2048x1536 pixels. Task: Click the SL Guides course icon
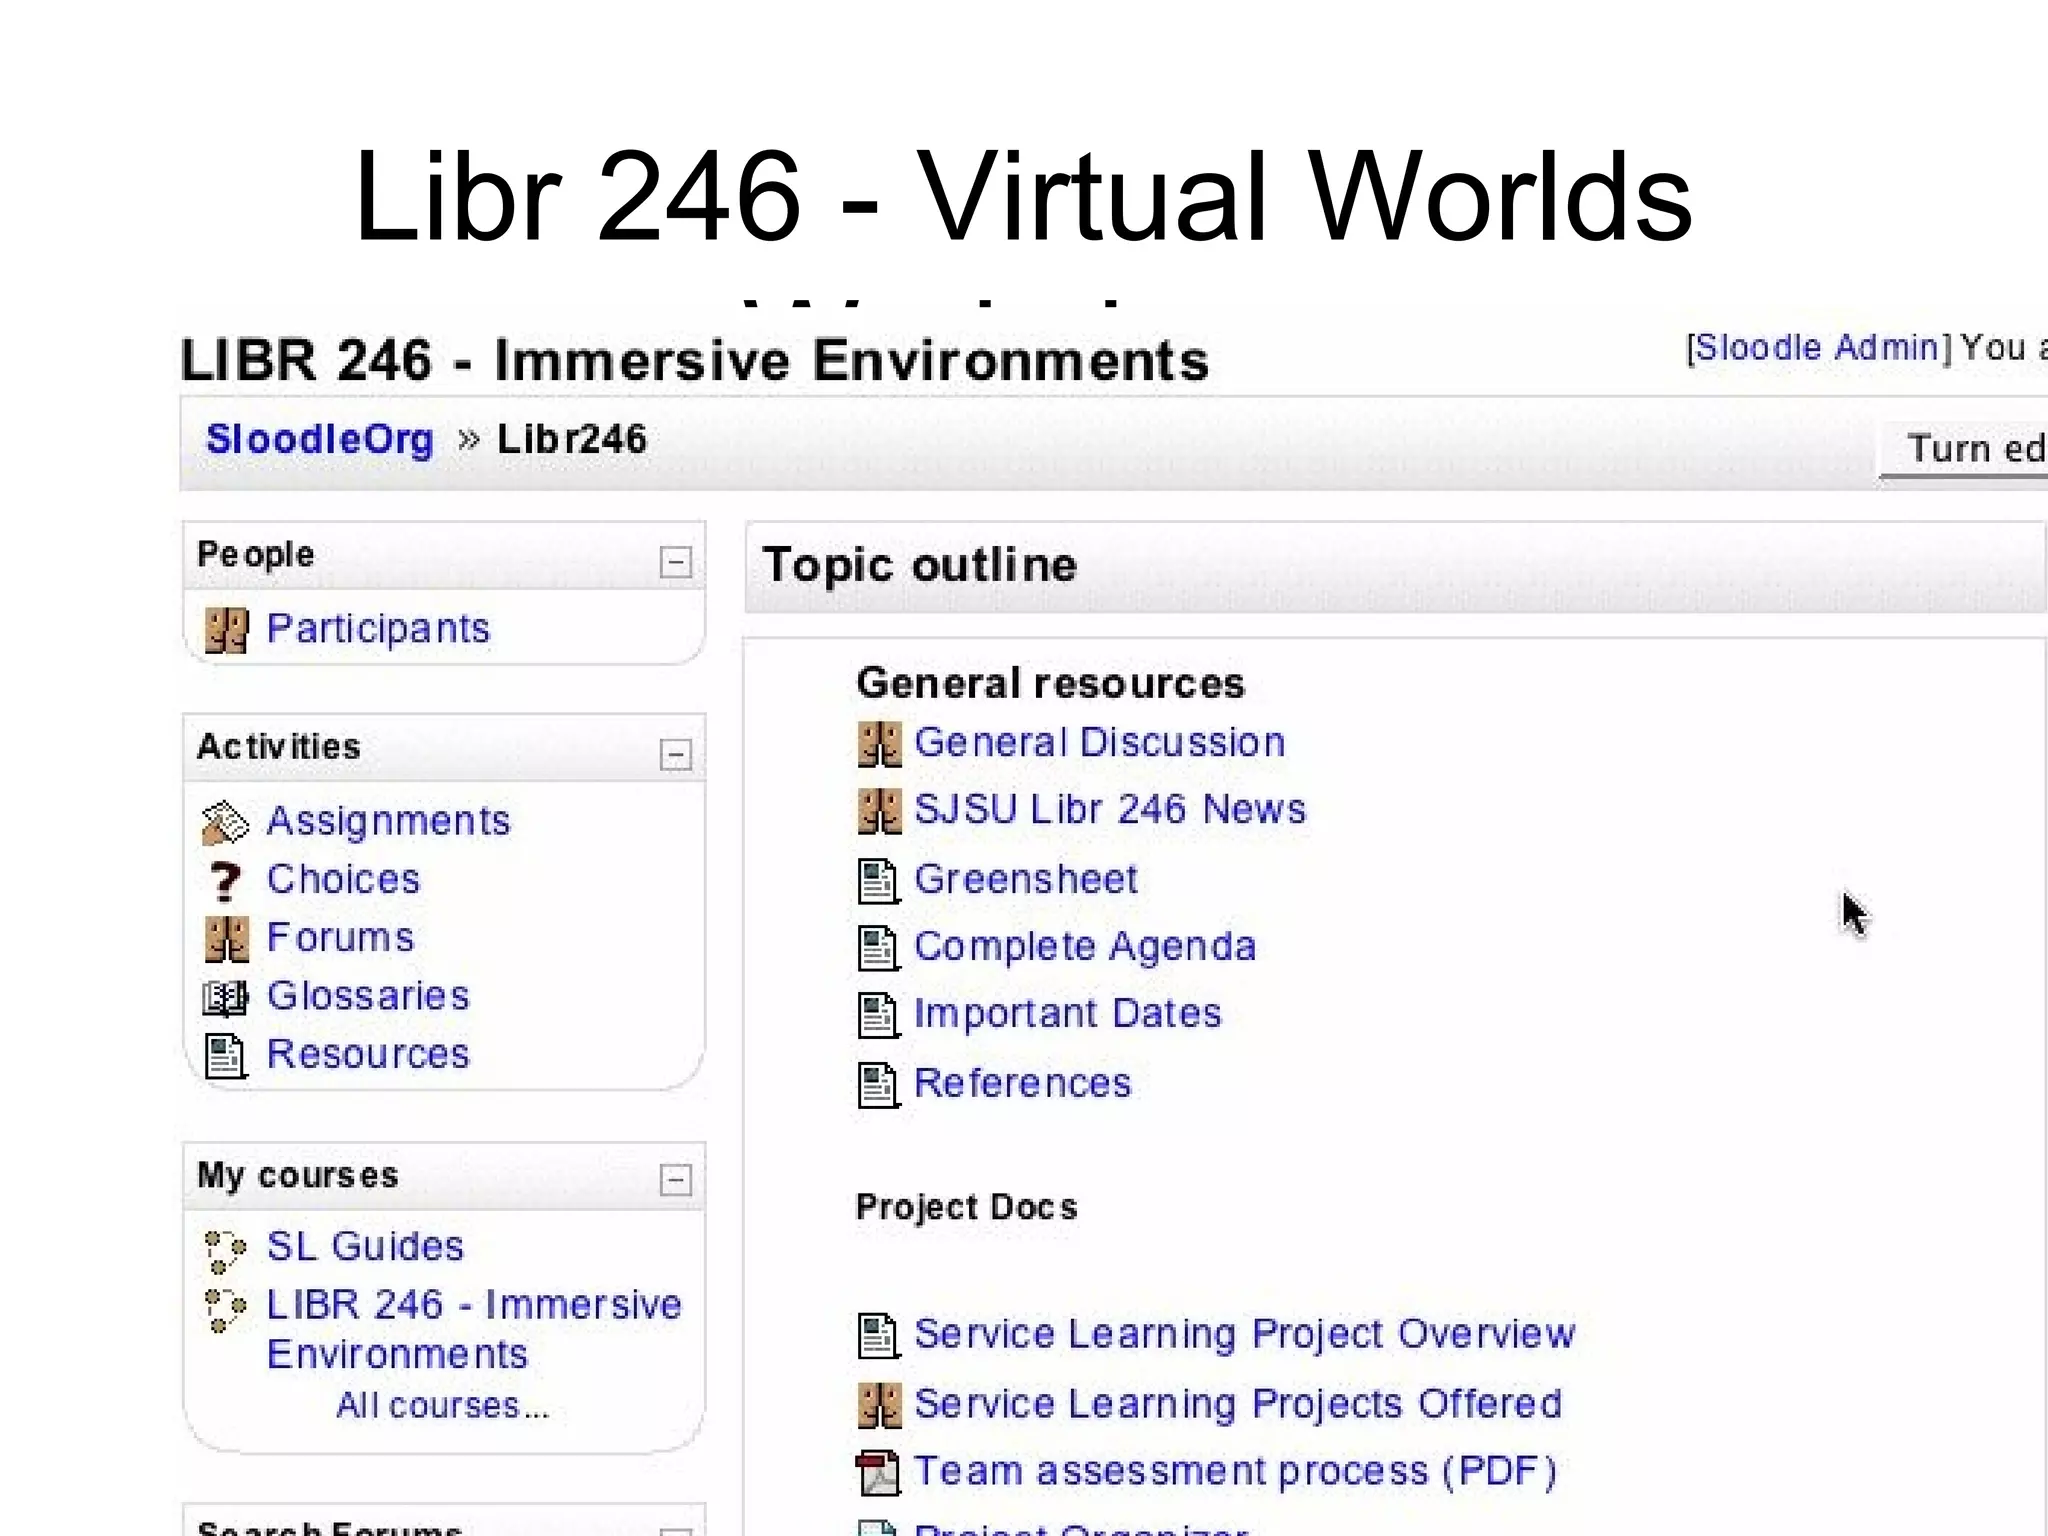(225, 1251)
